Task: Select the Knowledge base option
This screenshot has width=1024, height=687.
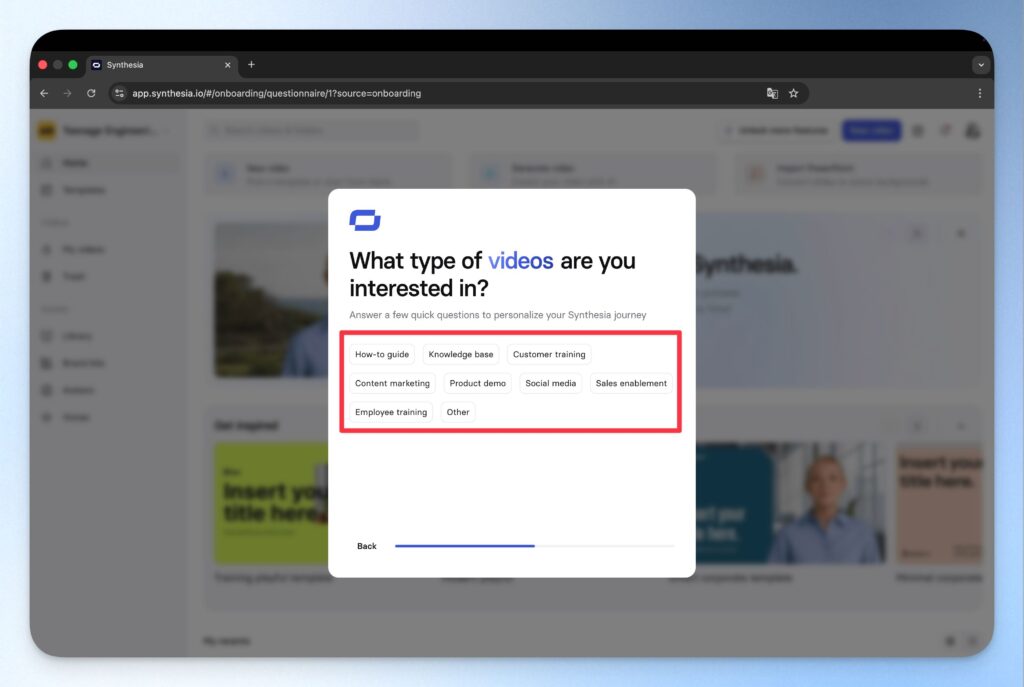Action: [461, 354]
